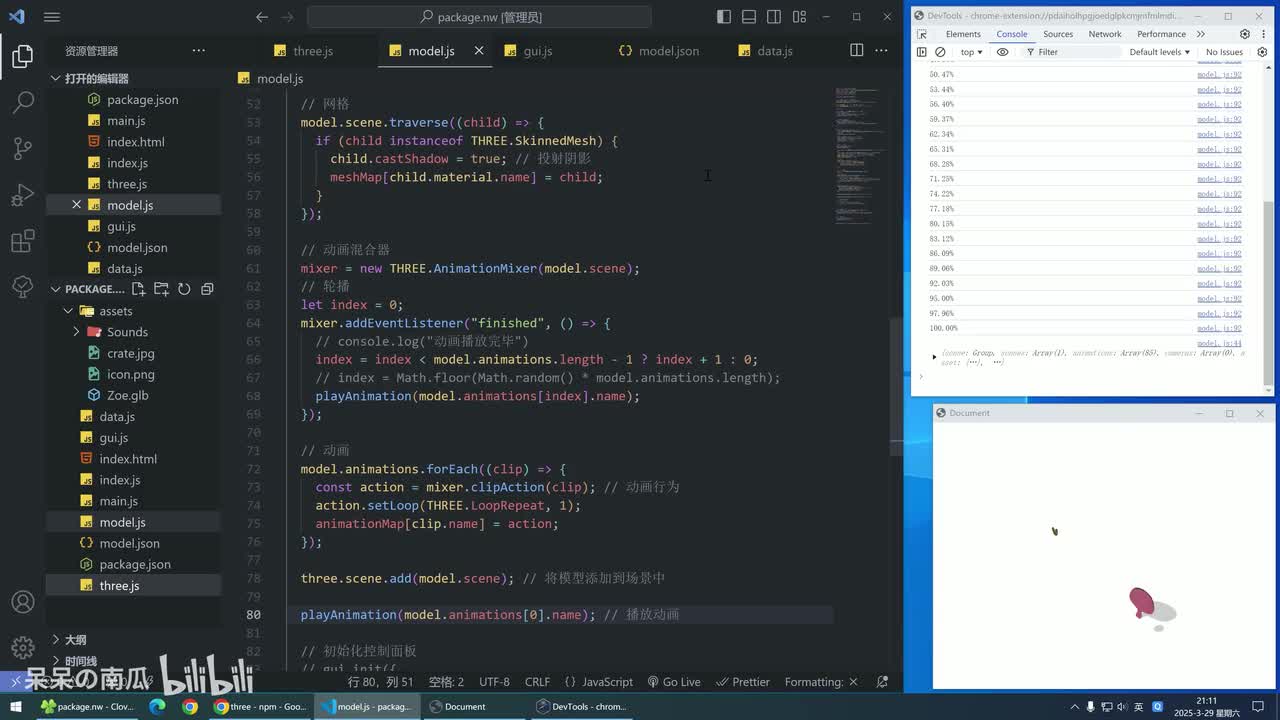The height and width of the screenshot is (720, 1280).
Task: Open the Extensions view
Action: point(22,241)
